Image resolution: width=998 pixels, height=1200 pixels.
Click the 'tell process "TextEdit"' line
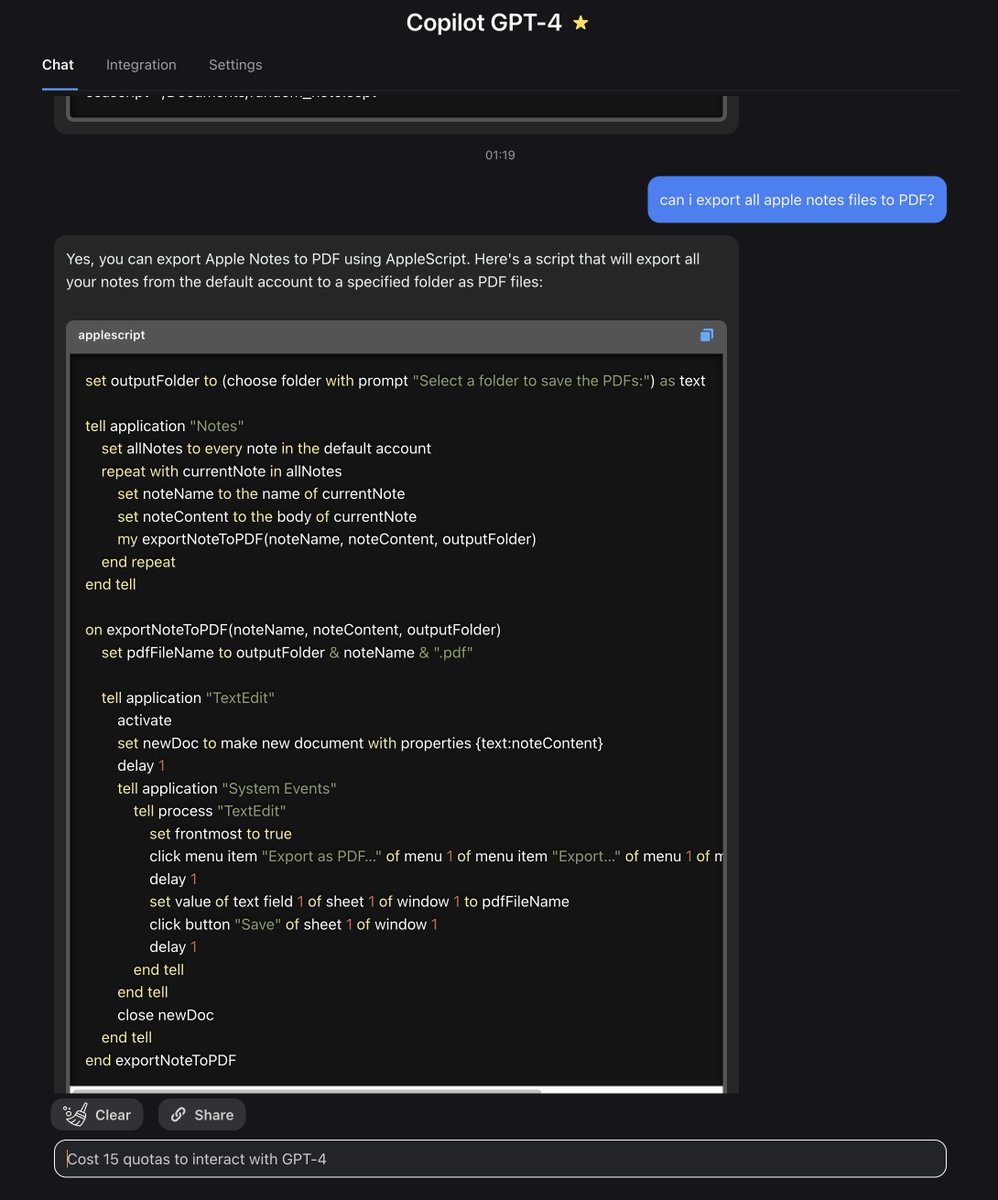click(x=210, y=811)
